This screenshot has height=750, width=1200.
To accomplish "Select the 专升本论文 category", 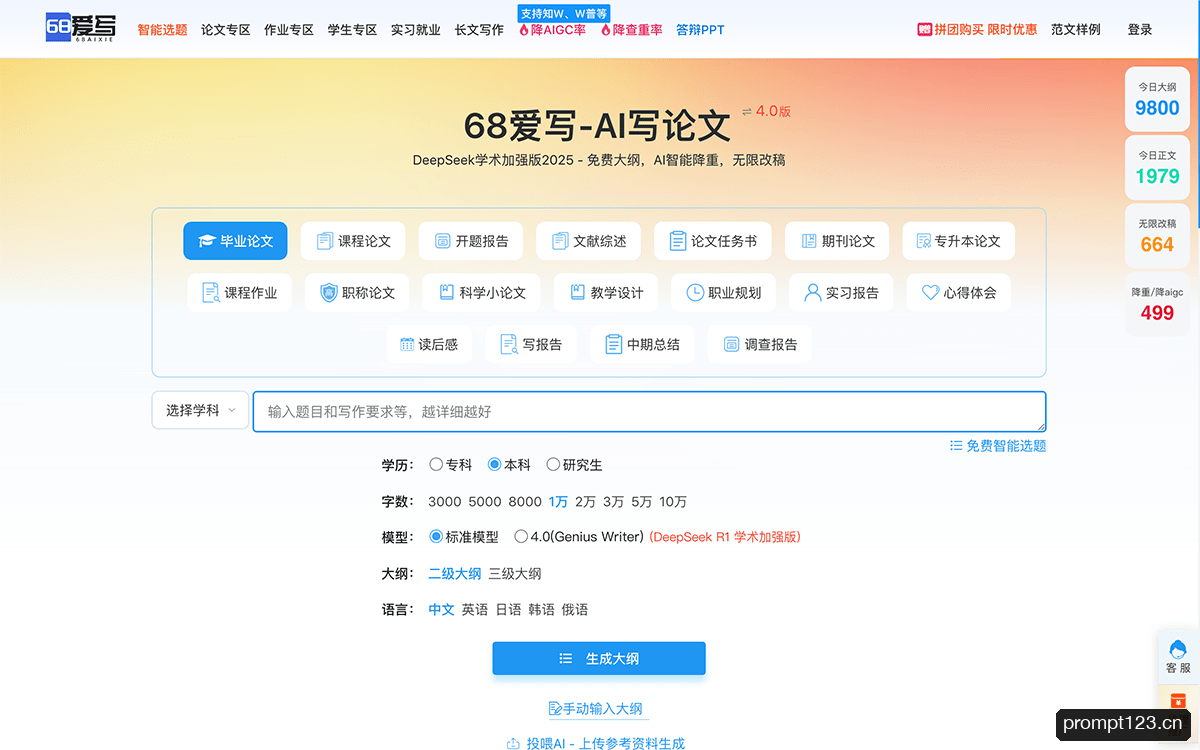I will coord(959,241).
